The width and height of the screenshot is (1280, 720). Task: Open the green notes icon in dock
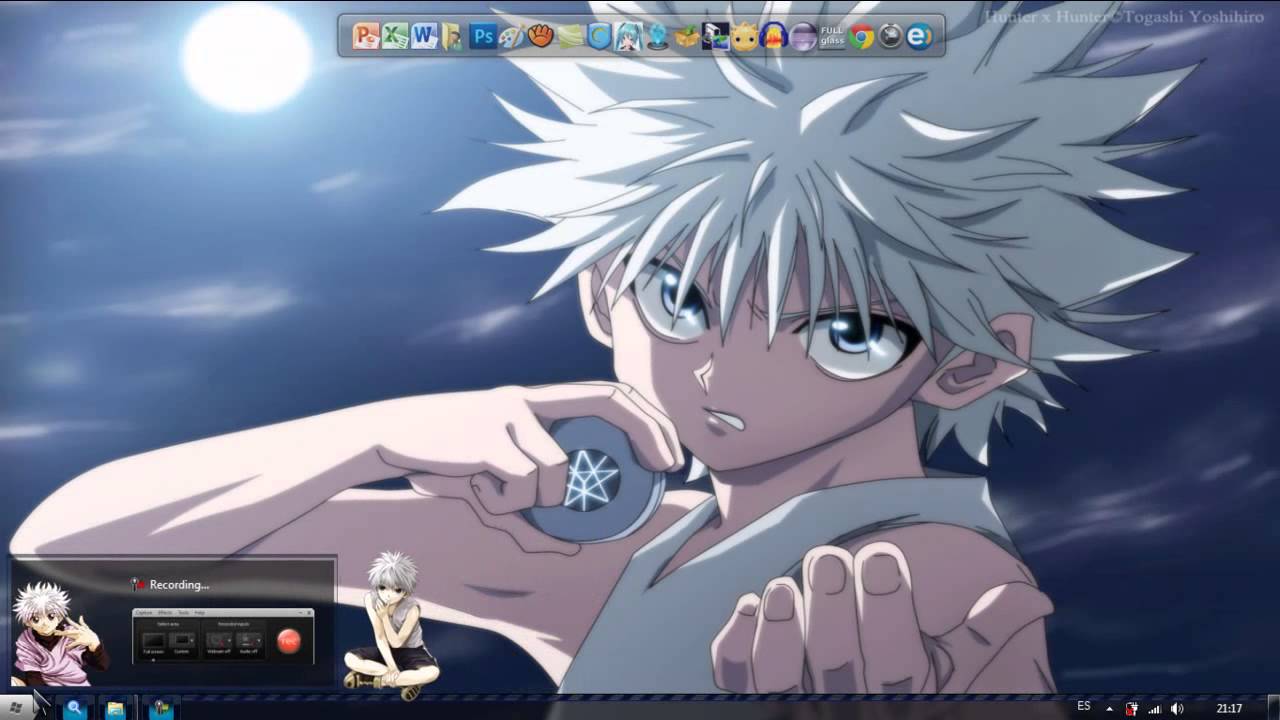click(570, 37)
